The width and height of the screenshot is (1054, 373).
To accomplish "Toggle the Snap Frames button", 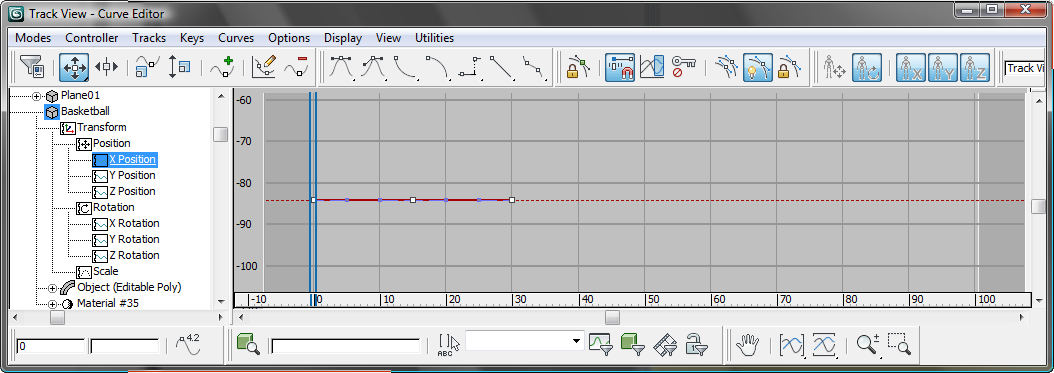I will coord(620,67).
